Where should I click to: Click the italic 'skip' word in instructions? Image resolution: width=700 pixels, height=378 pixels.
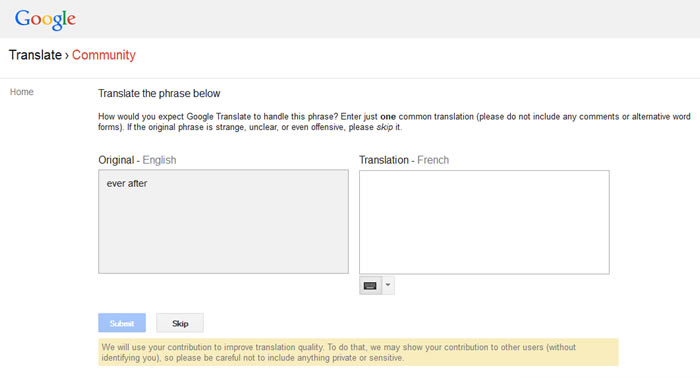tap(384, 127)
